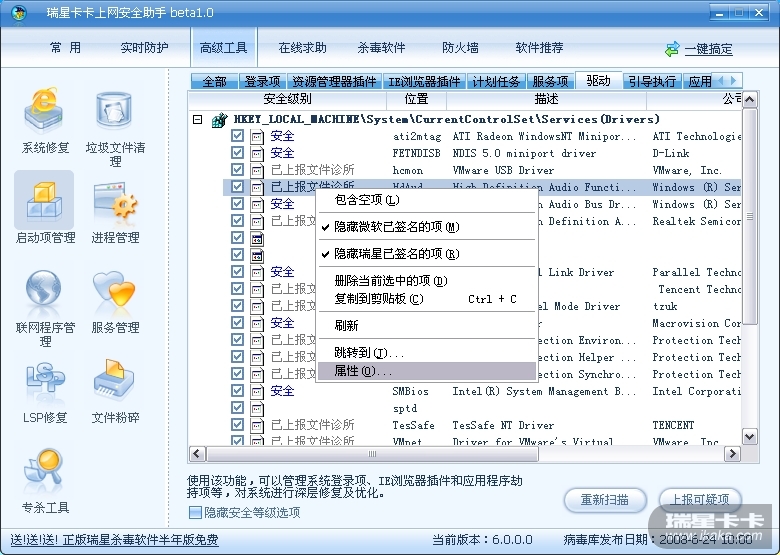
Task: Uncheck the FETNDISB driver checkbox
Action: (237, 153)
